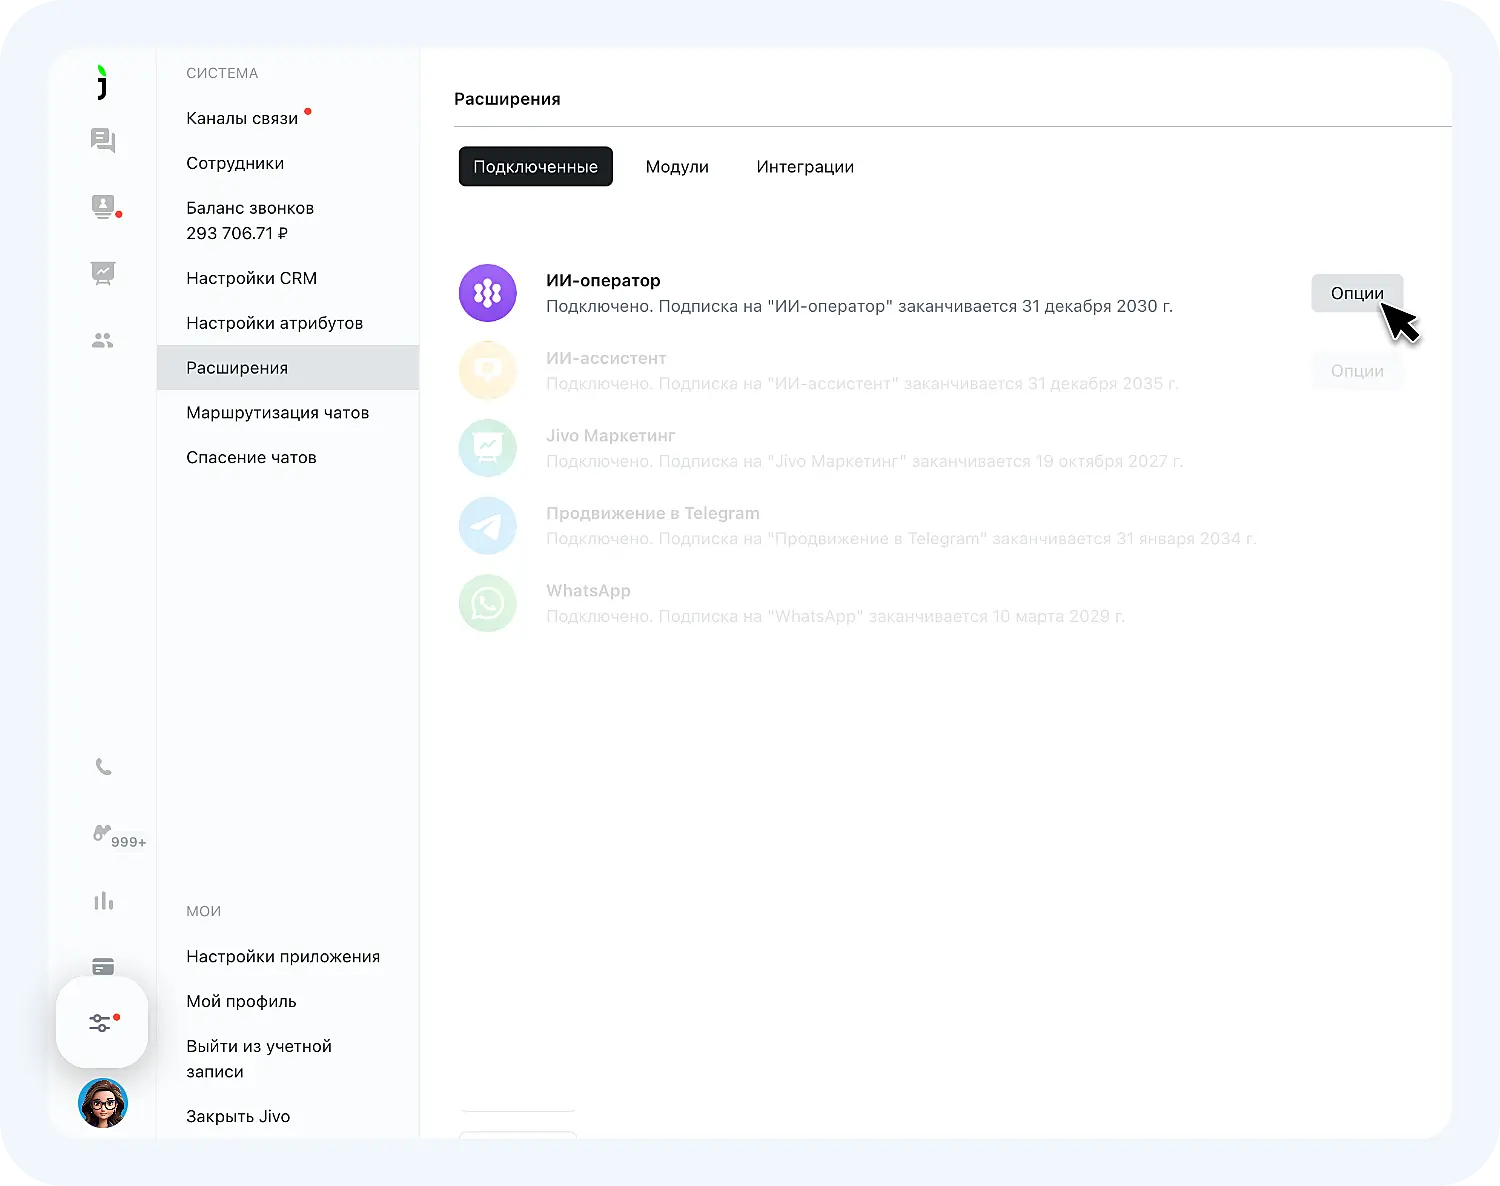Open Мой профиль settings
This screenshot has height=1186, width=1500.
[x=241, y=1001]
